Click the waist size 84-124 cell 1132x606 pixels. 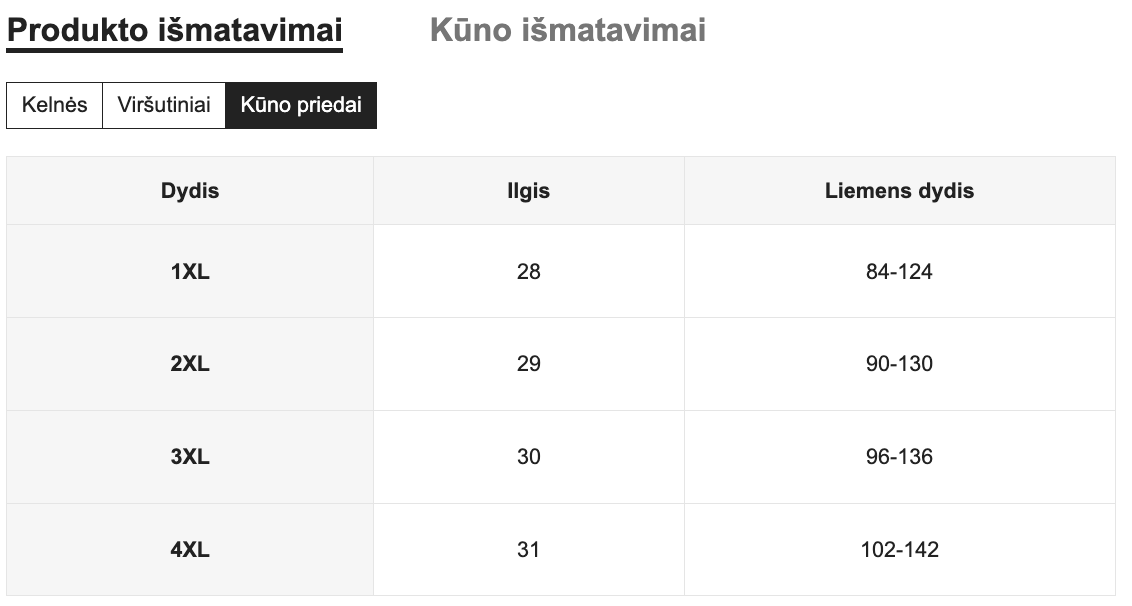tap(899, 271)
